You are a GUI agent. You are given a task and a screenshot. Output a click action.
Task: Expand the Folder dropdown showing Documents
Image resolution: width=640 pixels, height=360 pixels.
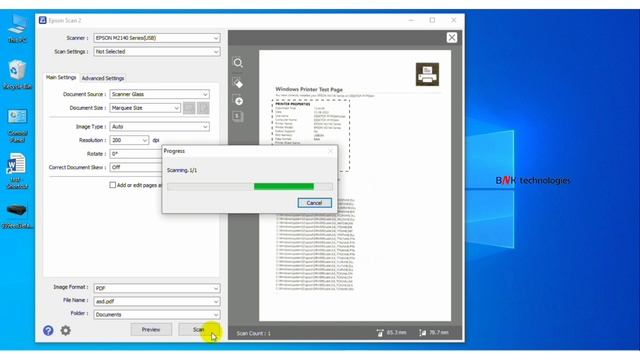[x=157, y=315]
